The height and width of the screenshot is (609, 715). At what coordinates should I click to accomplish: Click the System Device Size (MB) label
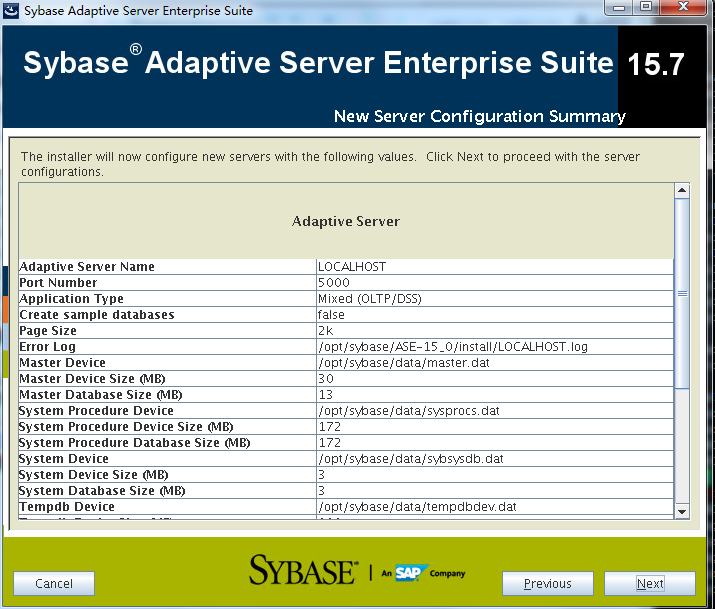[93, 475]
